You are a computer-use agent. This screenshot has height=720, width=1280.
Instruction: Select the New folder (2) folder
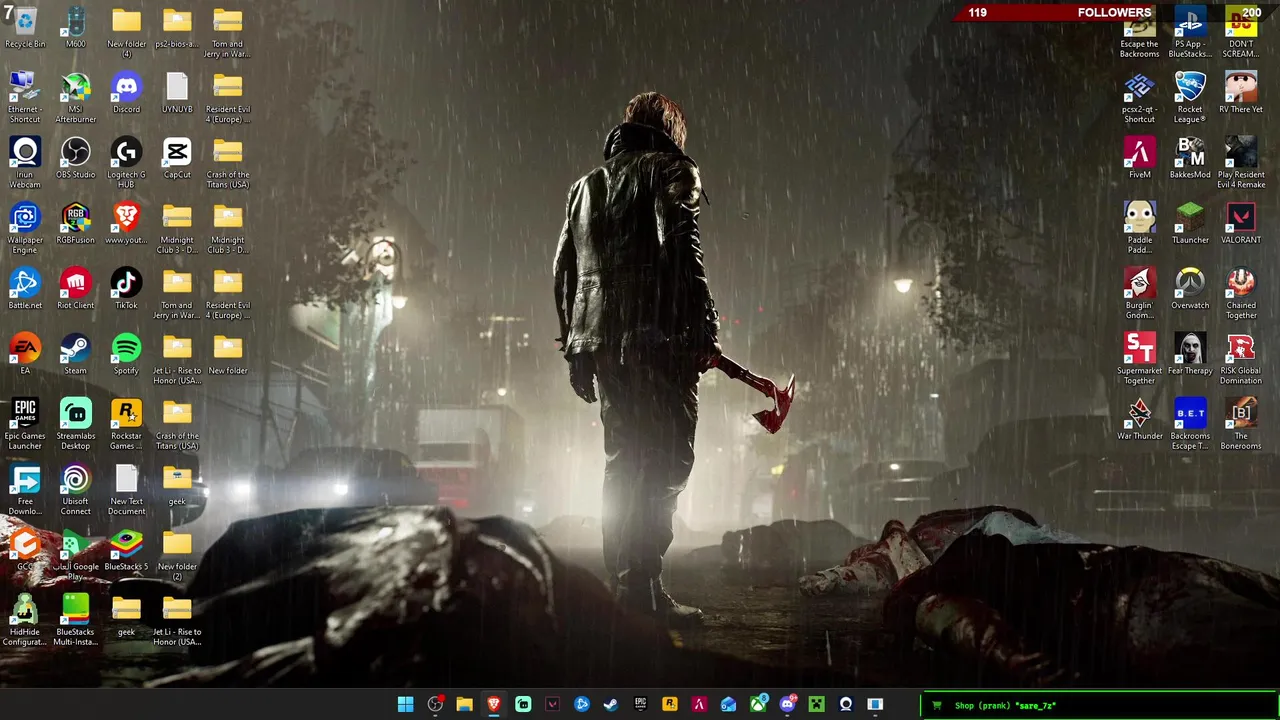[177, 555]
